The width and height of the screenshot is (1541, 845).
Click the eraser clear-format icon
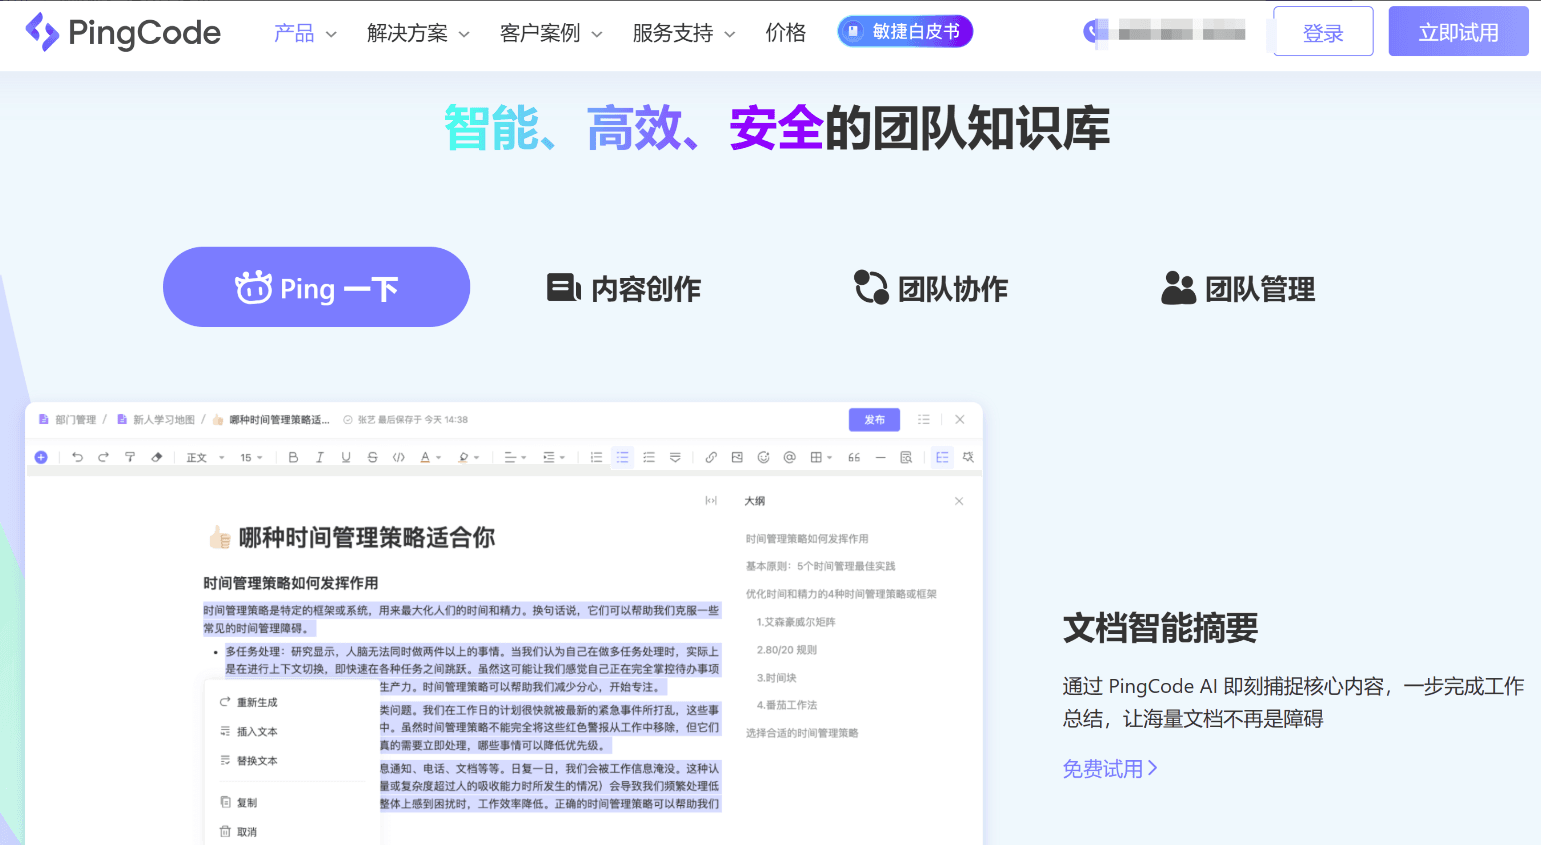pos(157,457)
